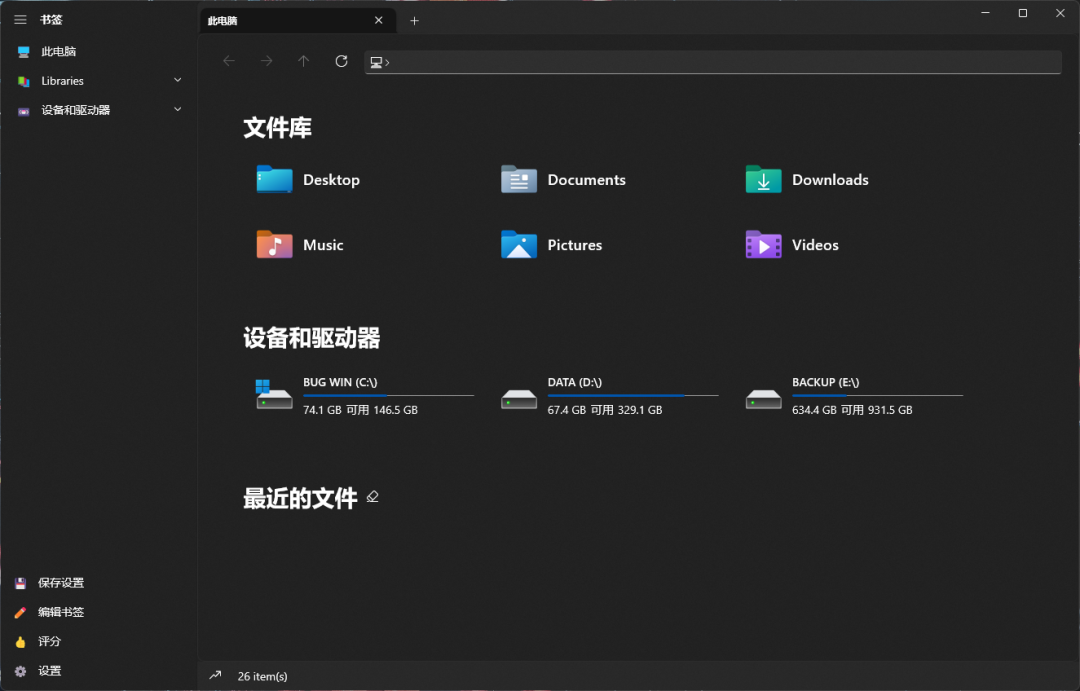The height and width of the screenshot is (691, 1080).
Task: Toggle the sidebar with the hamburger icon
Action: (20, 19)
